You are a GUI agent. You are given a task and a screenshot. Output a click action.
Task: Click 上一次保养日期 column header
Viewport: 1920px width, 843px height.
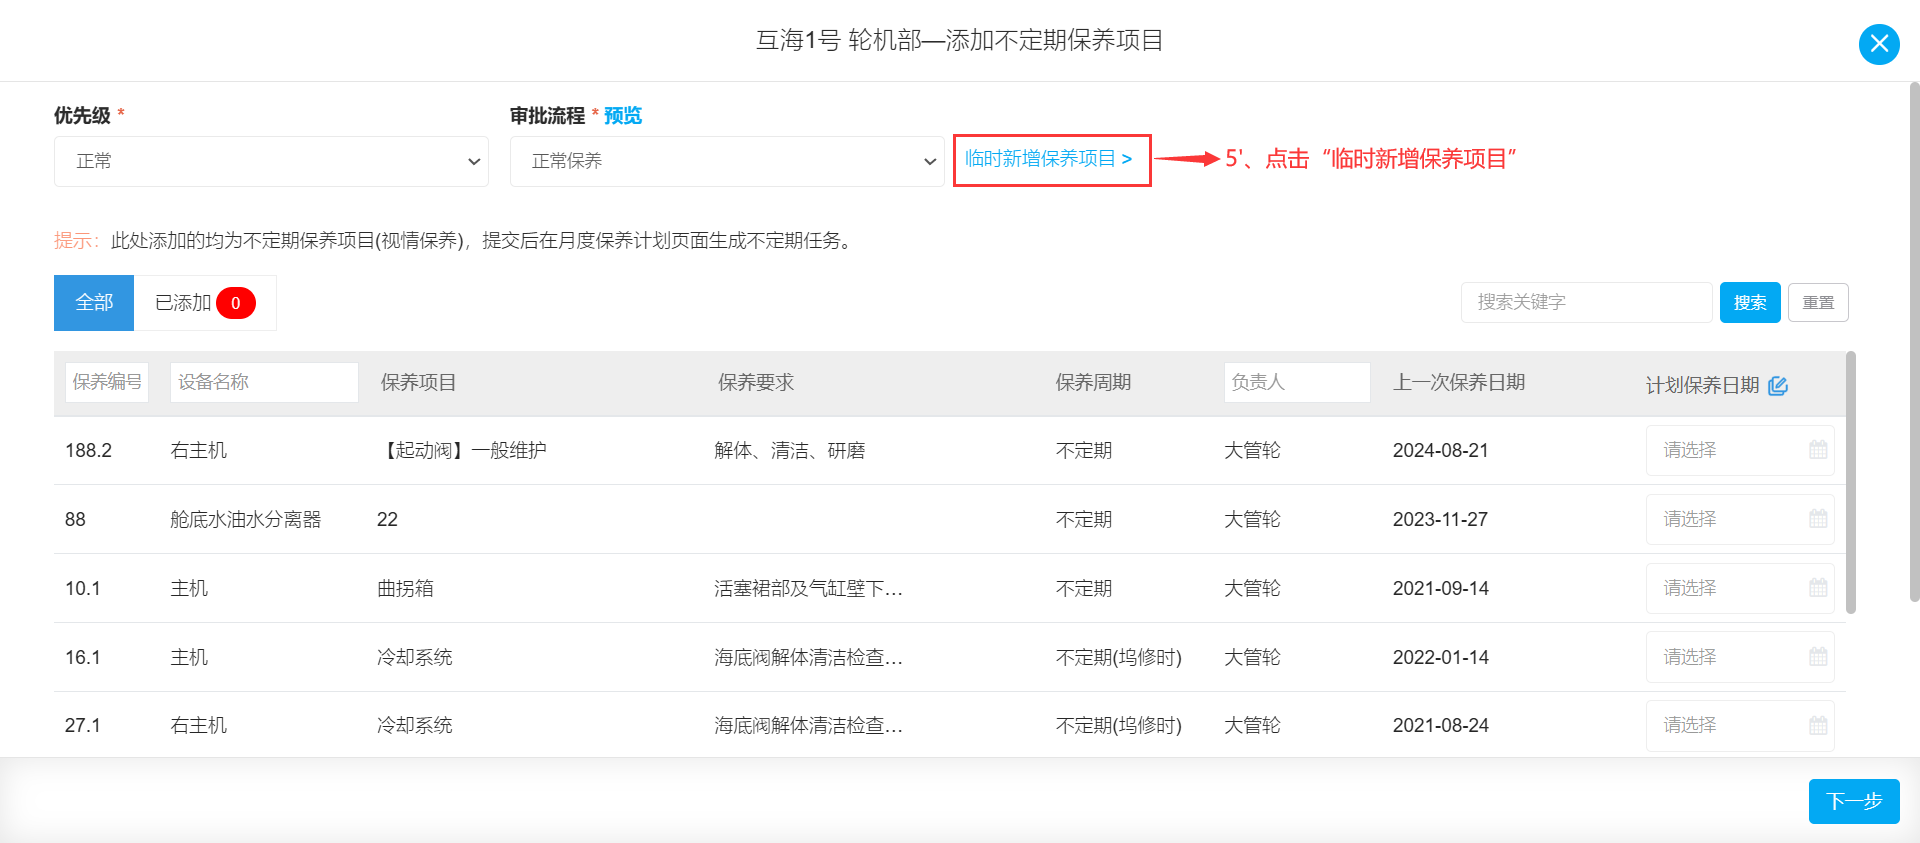[1459, 383]
